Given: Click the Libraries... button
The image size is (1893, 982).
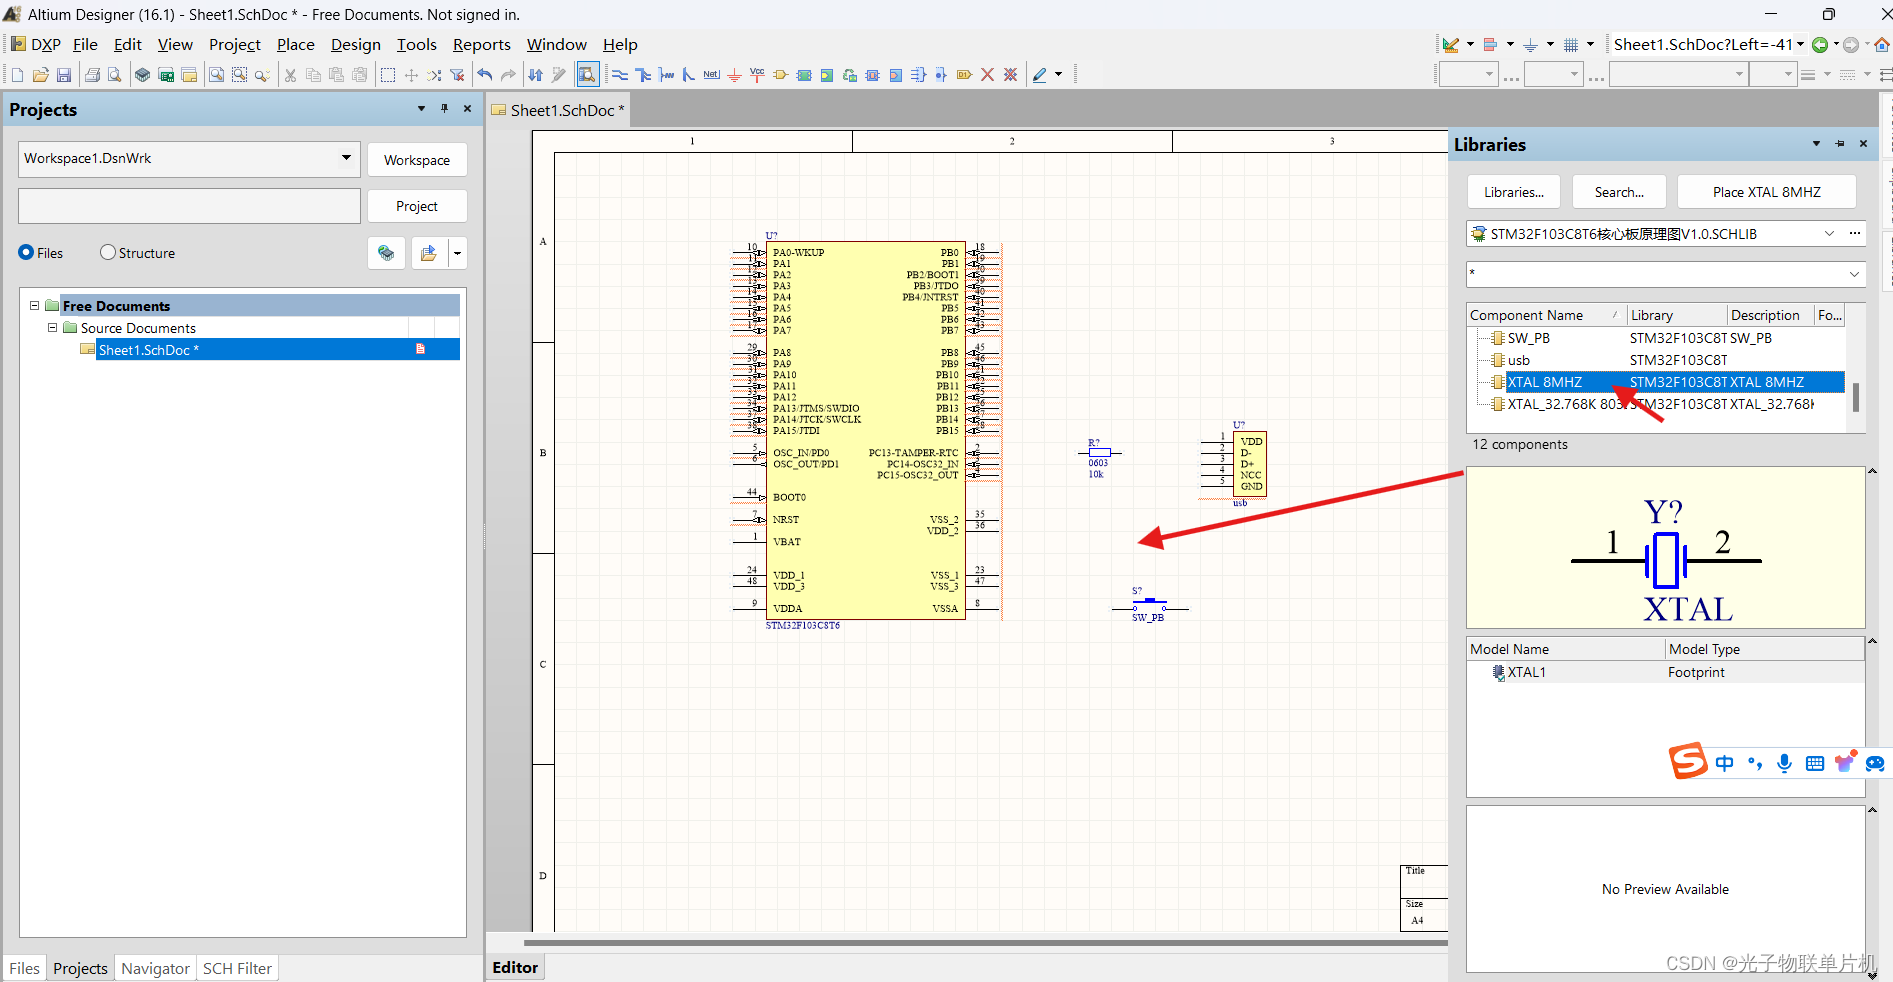Looking at the screenshot, I should 1514,192.
